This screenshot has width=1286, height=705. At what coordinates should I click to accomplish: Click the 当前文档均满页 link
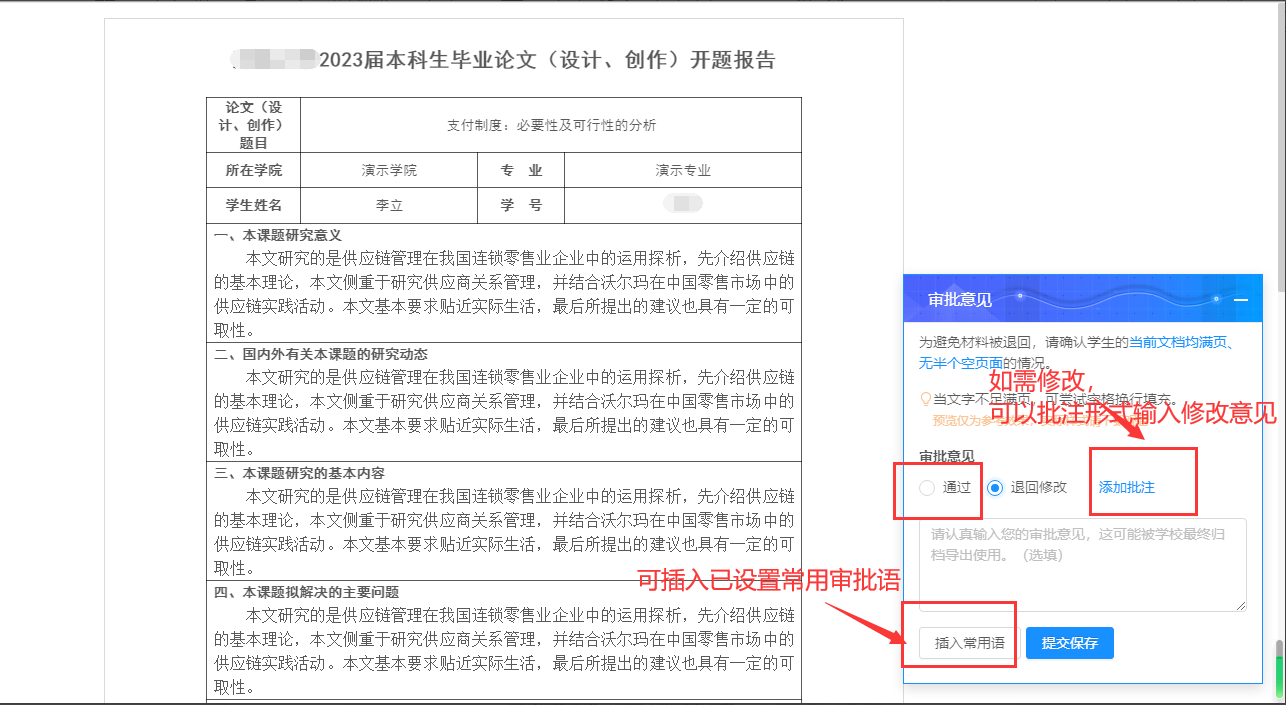click(x=1180, y=343)
